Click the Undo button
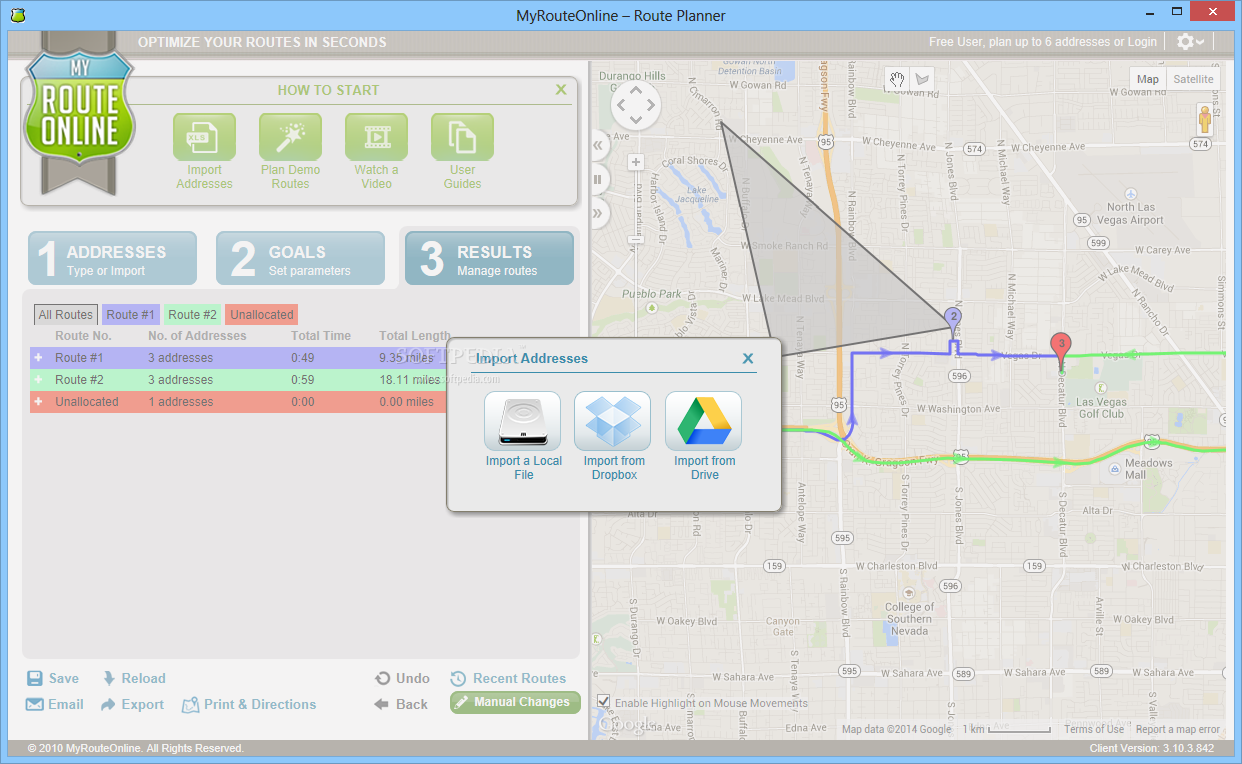This screenshot has width=1242, height=764. pyautogui.click(x=402, y=678)
